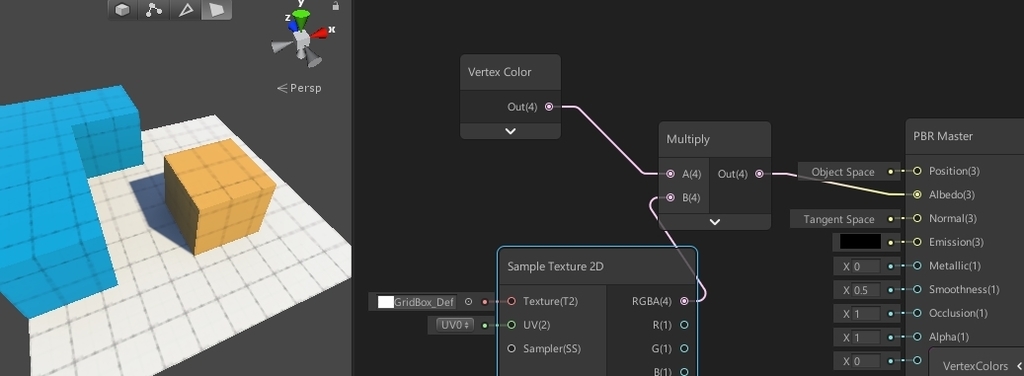Click Smoothness(1) port on PBR Master
Screen dimensions: 1024x376
917,289
